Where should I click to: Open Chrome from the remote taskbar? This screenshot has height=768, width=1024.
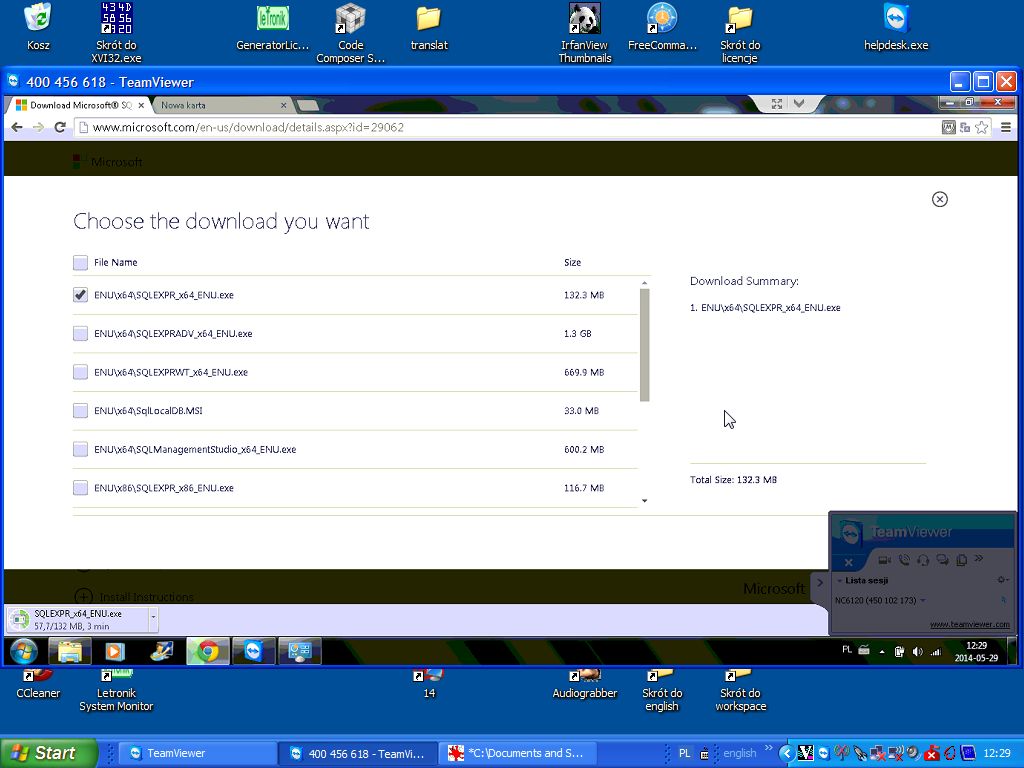pyautogui.click(x=207, y=652)
